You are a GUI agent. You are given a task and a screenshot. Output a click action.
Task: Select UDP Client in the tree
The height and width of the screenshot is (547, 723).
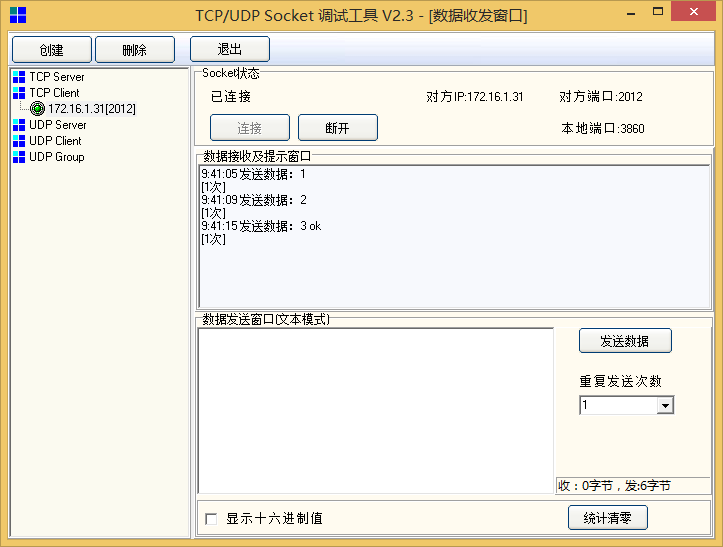pyautogui.click(x=55, y=141)
